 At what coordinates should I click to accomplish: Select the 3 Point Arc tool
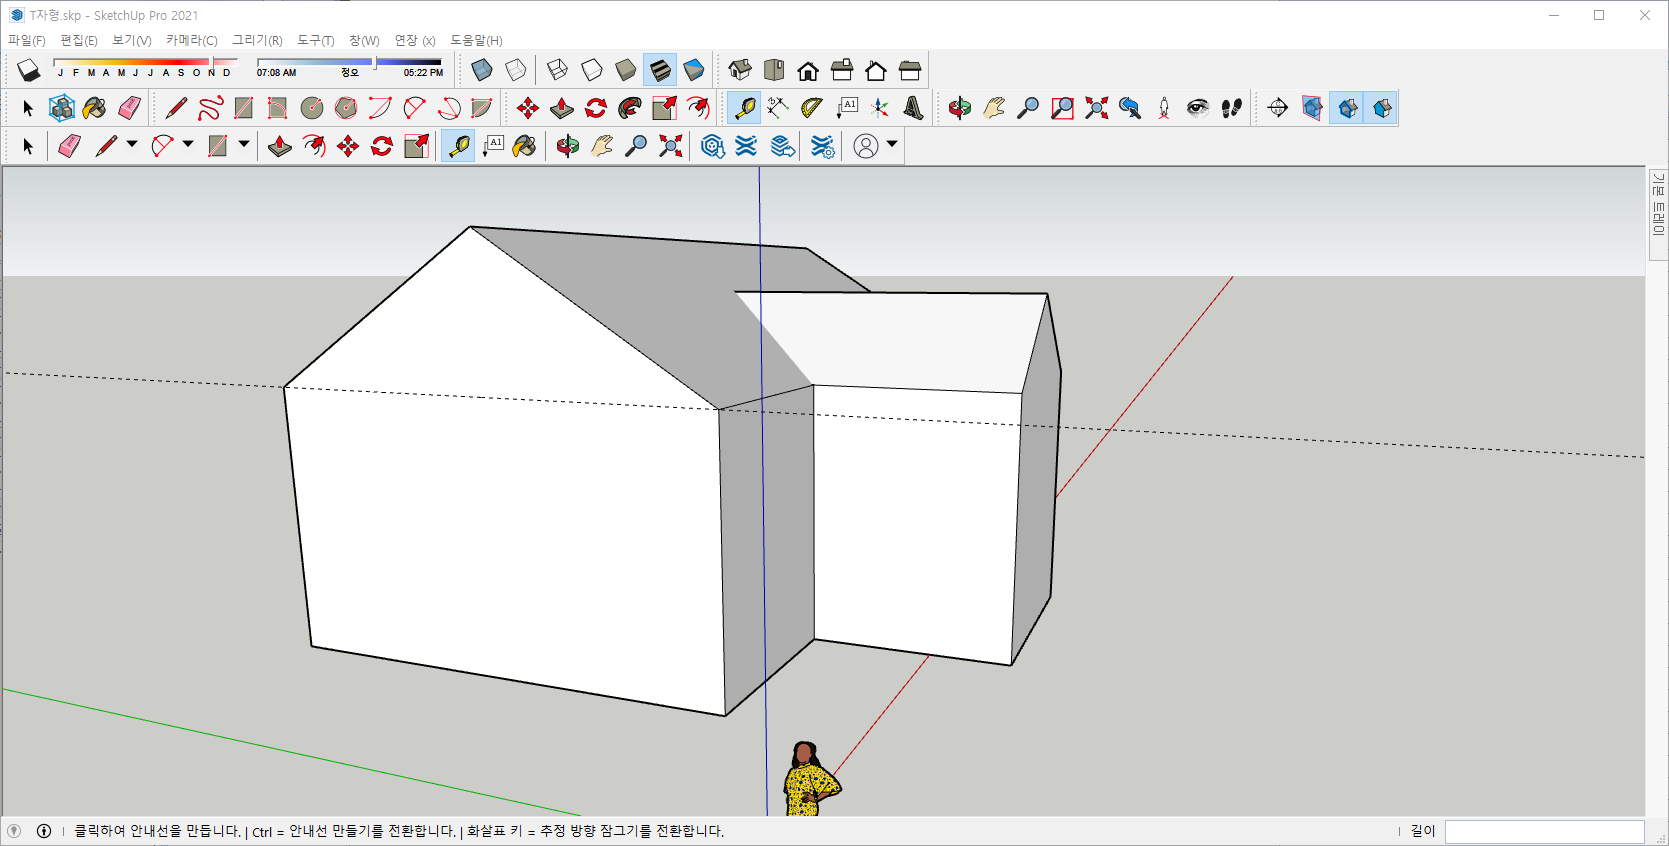(x=448, y=108)
